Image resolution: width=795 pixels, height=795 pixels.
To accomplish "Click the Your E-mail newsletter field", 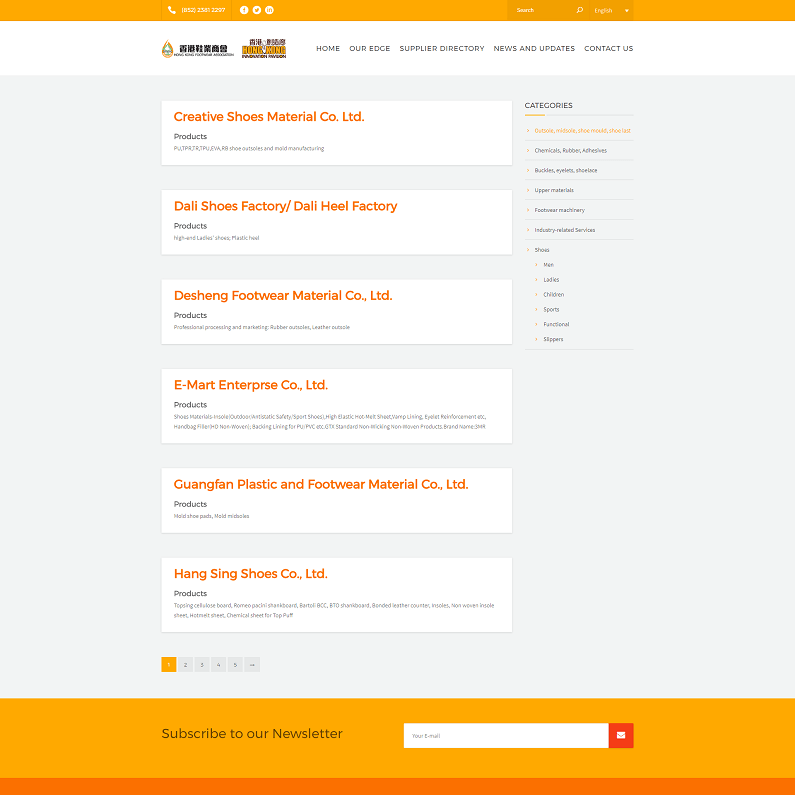I will [506, 735].
